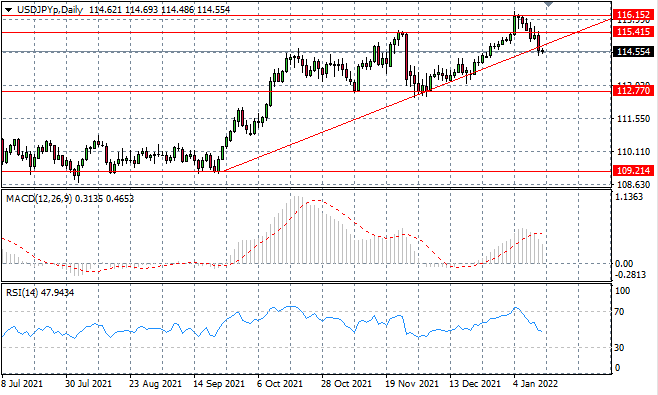This screenshot has width=658, height=395.
Task: Click the 110.110 price axis value
Action: point(633,152)
